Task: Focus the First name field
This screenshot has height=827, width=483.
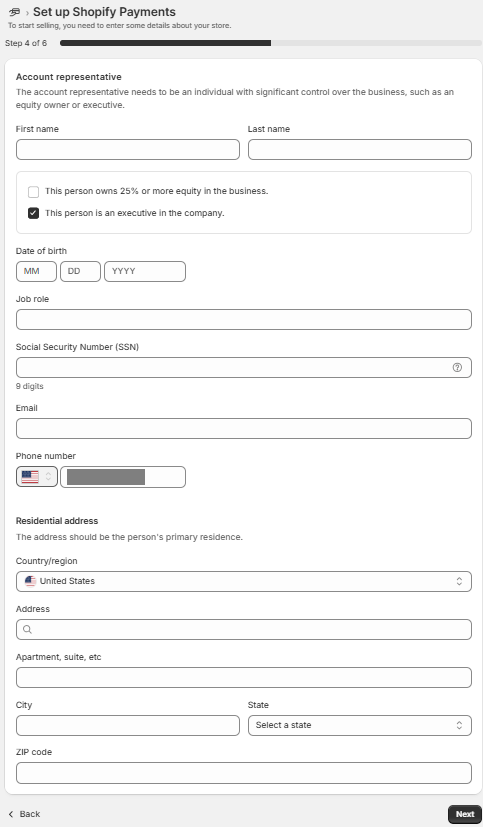Action: [x=128, y=150]
